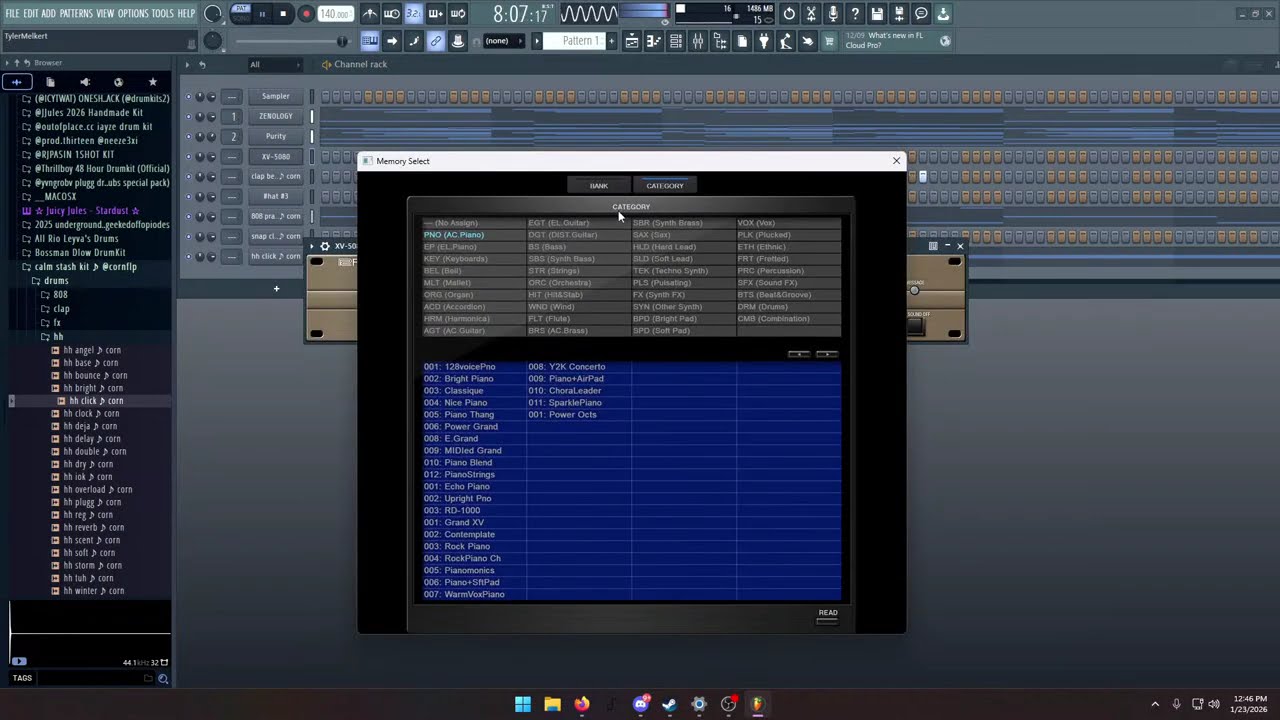This screenshot has width=1280, height=720.
Task: Select hh bounce corn sample in browser
Action: click(x=96, y=375)
